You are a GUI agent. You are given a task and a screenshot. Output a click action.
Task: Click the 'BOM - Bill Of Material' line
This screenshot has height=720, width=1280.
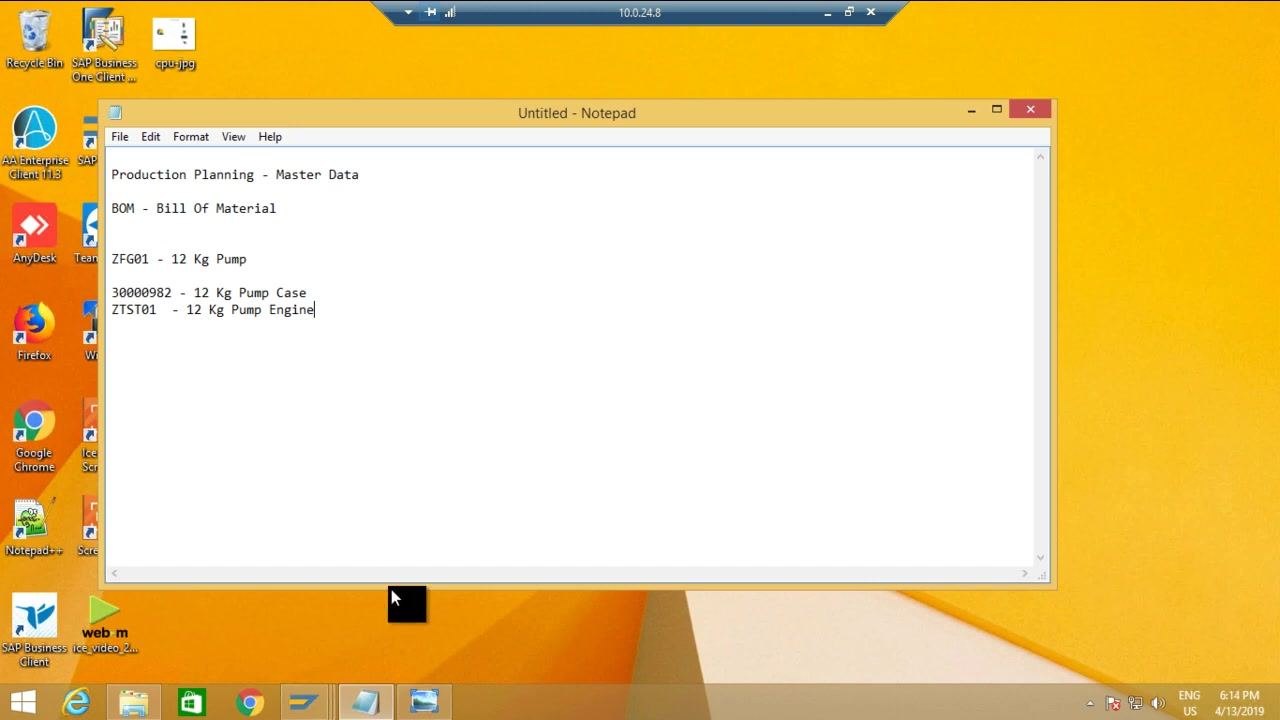coord(193,209)
